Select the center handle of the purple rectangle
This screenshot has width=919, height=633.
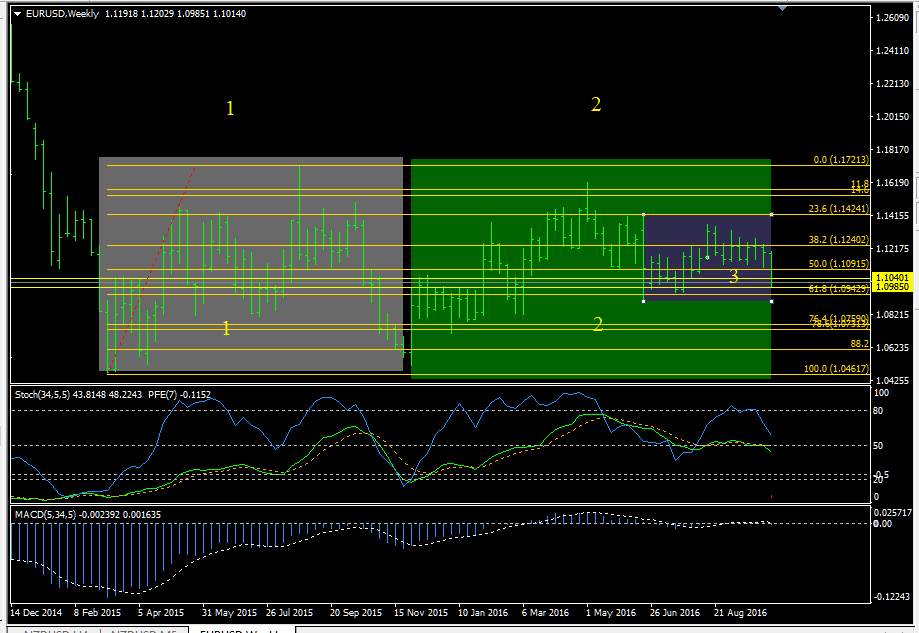(707, 257)
